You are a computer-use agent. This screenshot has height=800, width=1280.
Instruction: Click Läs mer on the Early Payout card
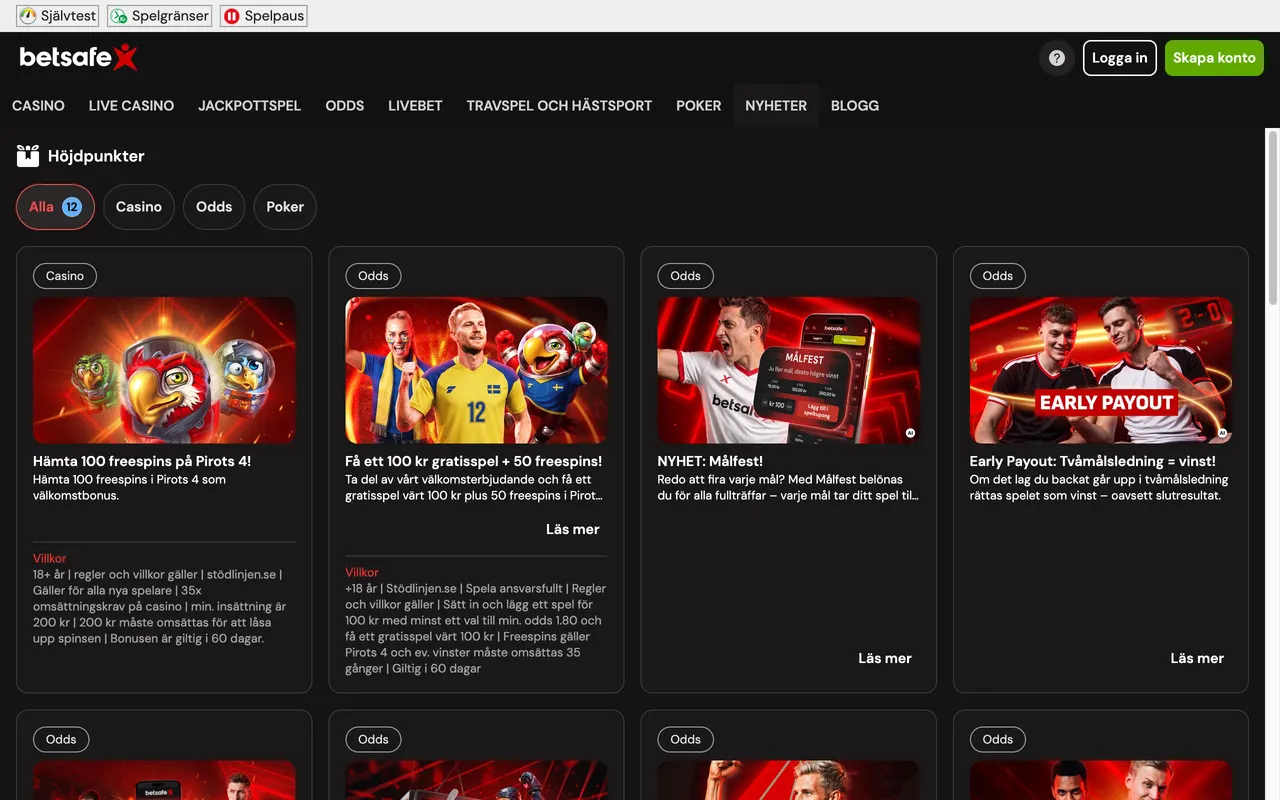tap(1197, 658)
